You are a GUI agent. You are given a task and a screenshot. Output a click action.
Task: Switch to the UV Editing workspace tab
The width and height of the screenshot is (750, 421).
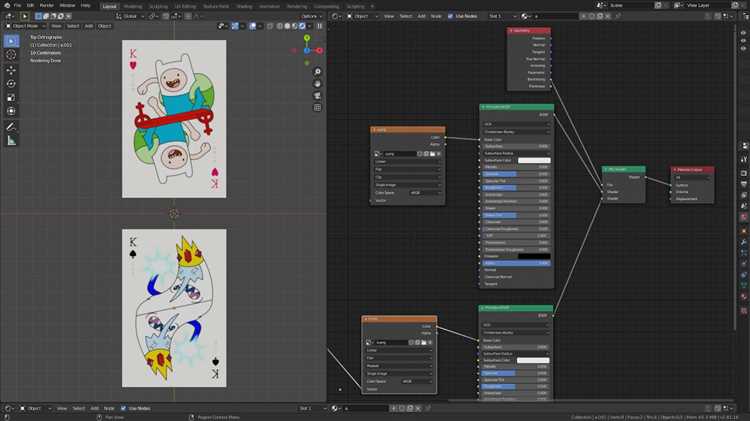pyautogui.click(x=185, y=6)
